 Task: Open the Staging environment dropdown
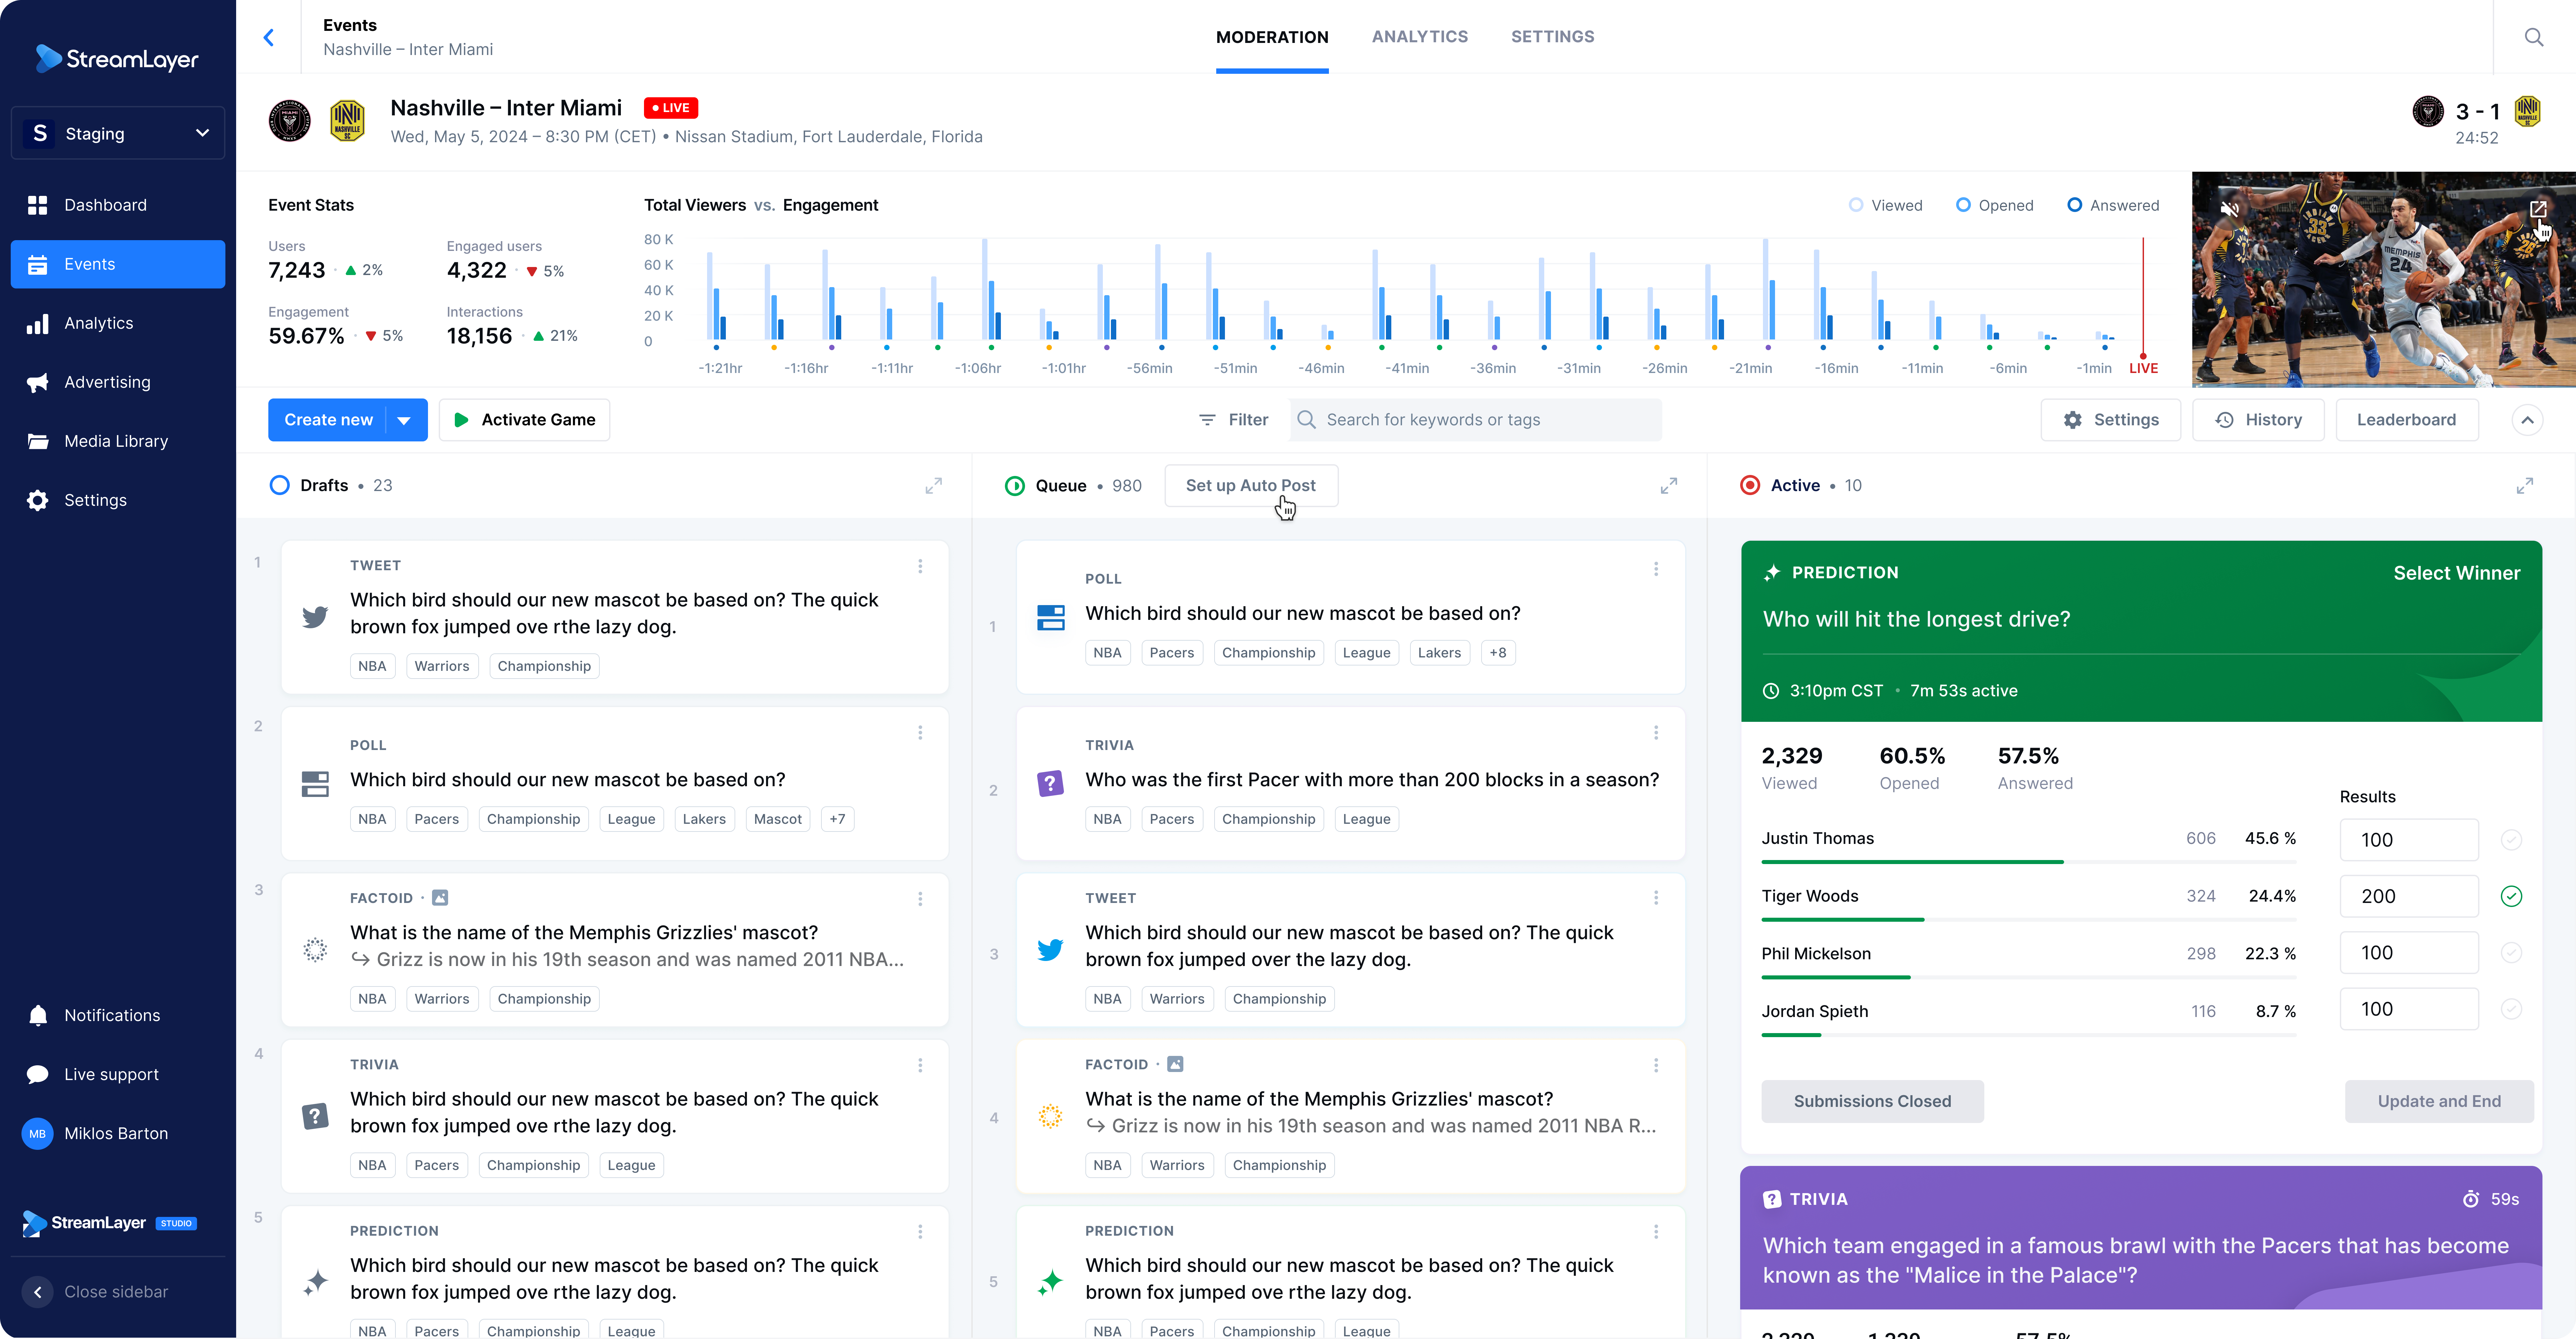(118, 133)
